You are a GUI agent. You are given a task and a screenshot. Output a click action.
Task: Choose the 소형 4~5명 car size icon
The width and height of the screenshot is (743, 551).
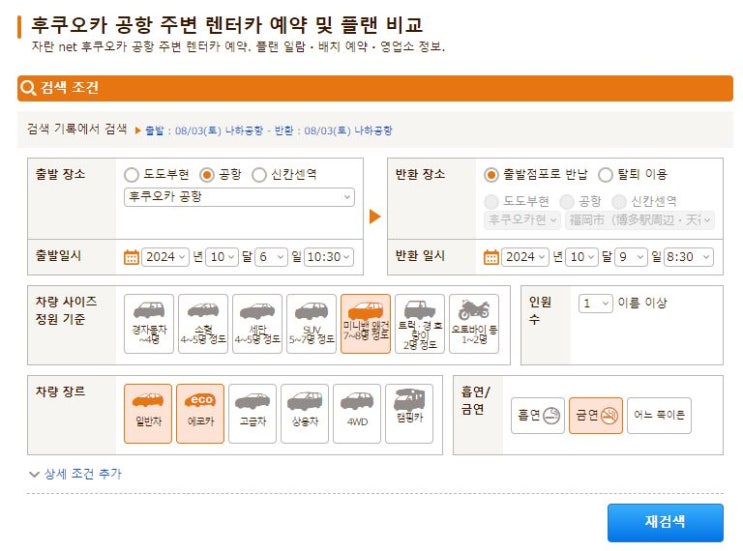tap(203, 324)
